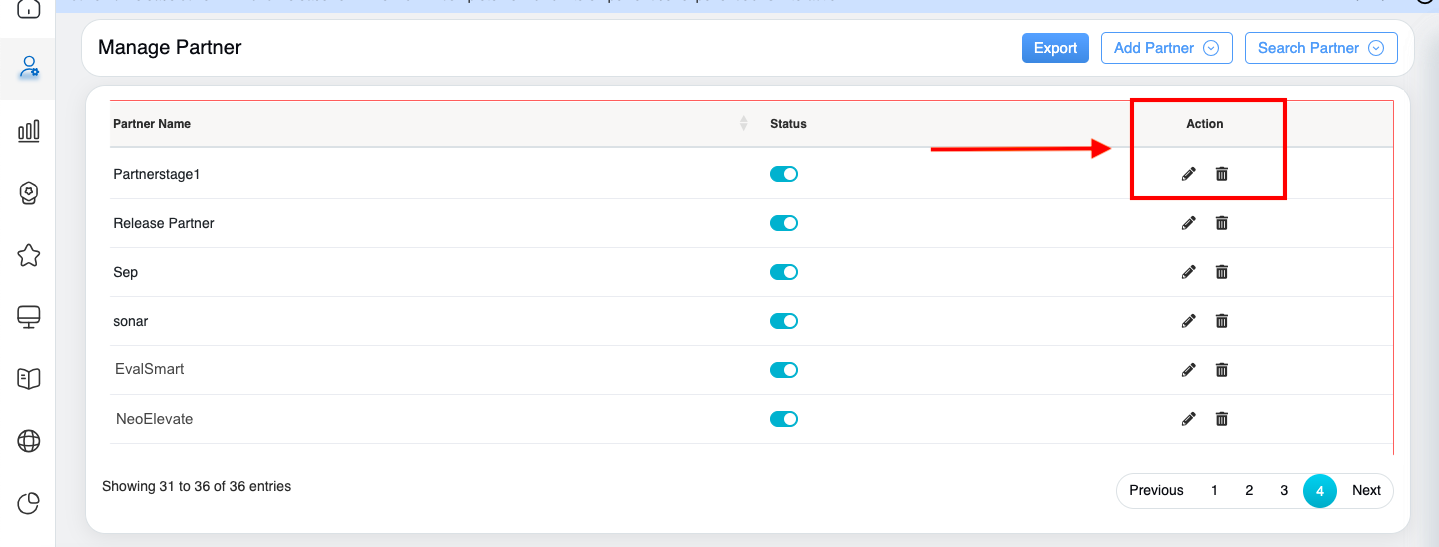Click the edit pencil for Partnerstage1
The height and width of the screenshot is (547, 1439).
click(1188, 174)
